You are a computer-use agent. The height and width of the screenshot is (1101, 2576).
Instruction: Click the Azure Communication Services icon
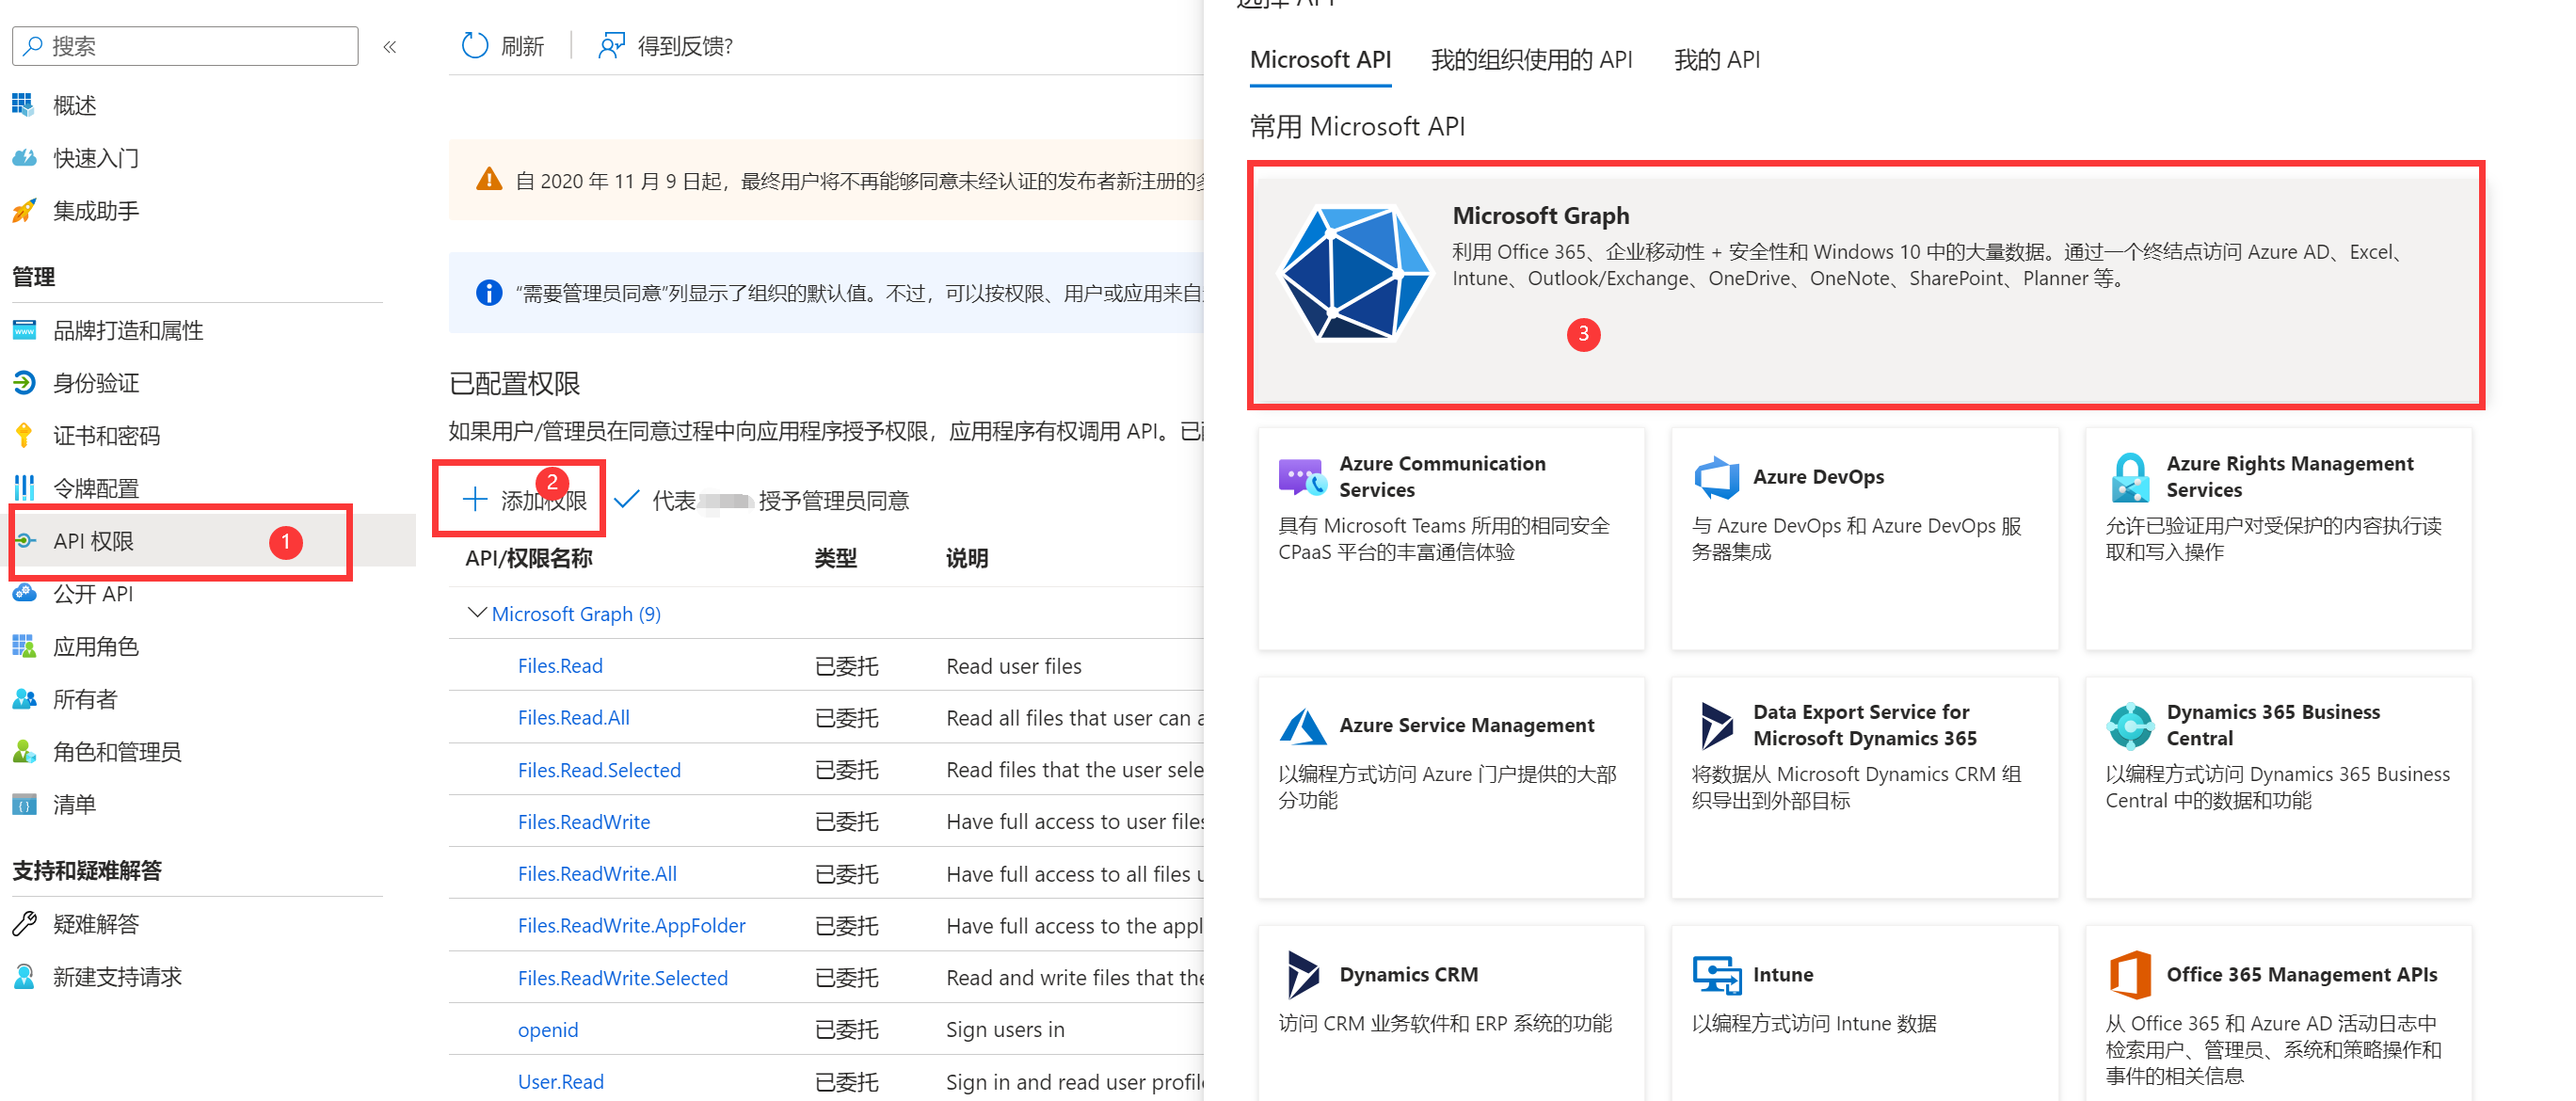point(1303,477)
